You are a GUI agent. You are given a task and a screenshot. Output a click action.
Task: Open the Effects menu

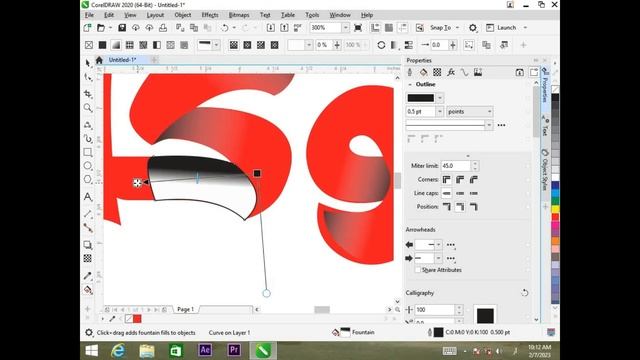pos(210,15)
